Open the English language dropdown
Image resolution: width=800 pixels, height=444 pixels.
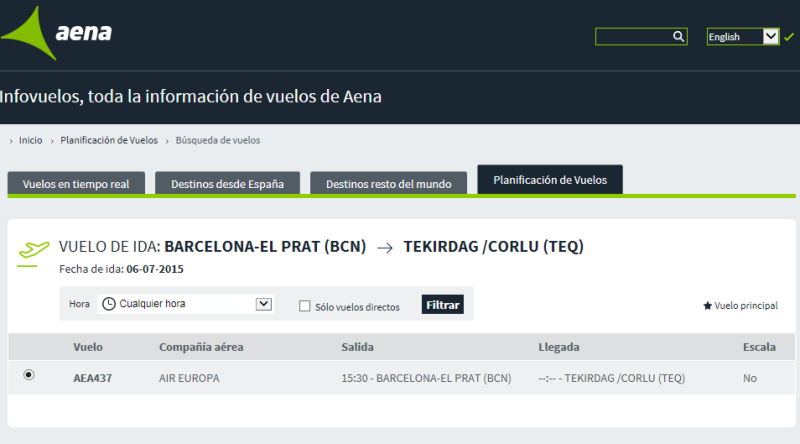pos(743,36)
